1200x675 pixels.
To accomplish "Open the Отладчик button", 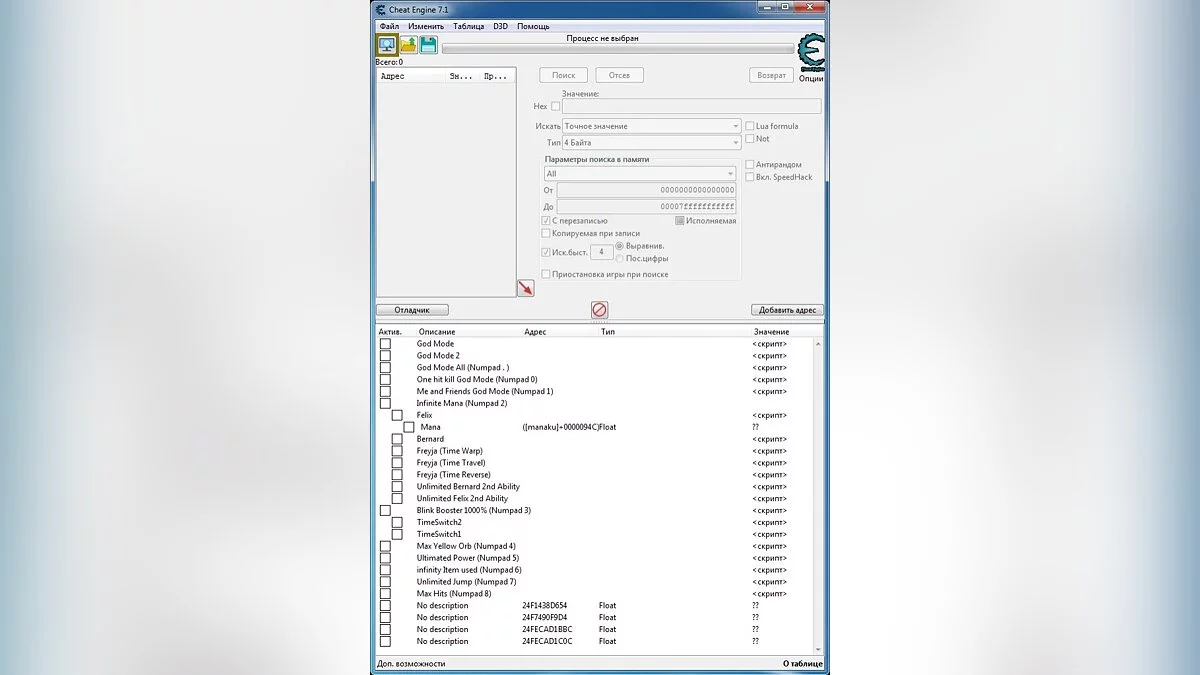I will tap(412, 310).
